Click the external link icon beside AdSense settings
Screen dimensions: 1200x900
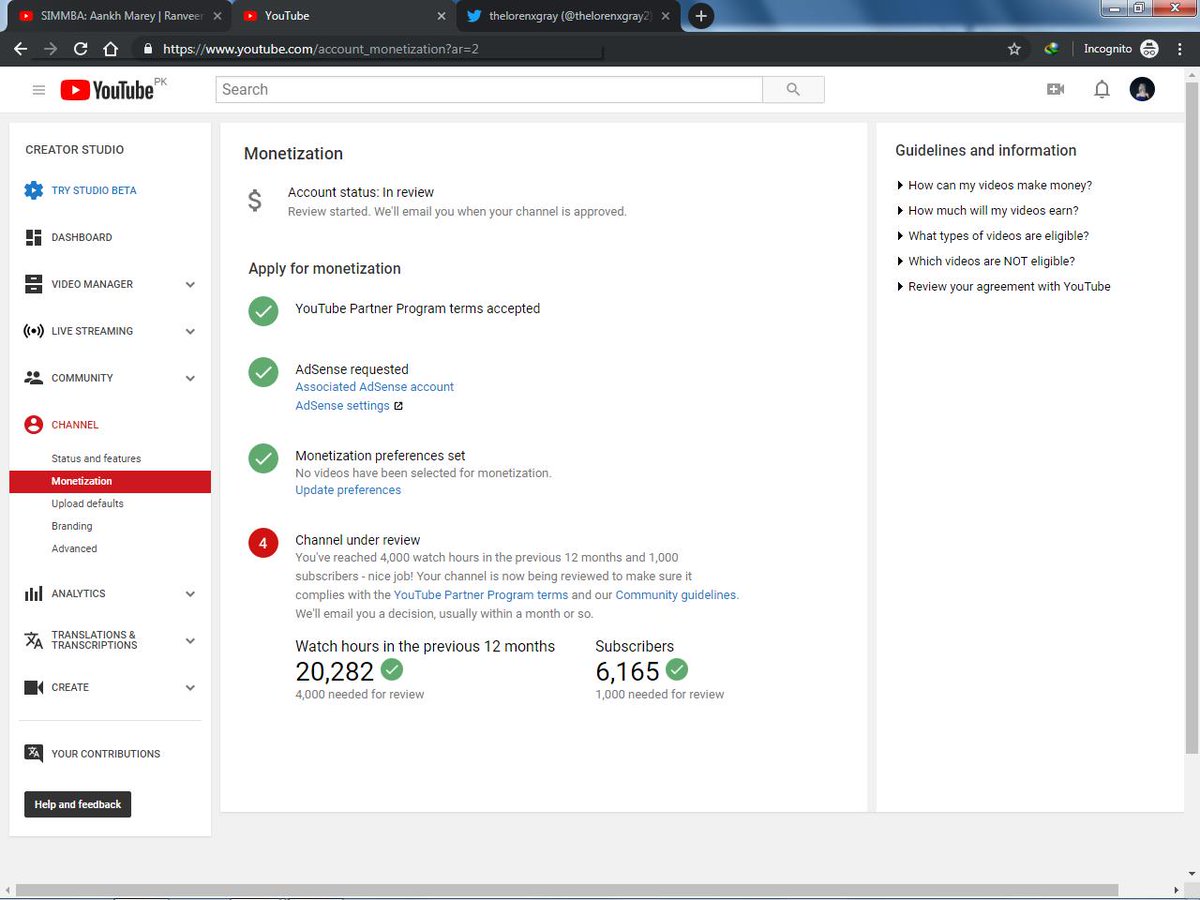tap(398, 406)
